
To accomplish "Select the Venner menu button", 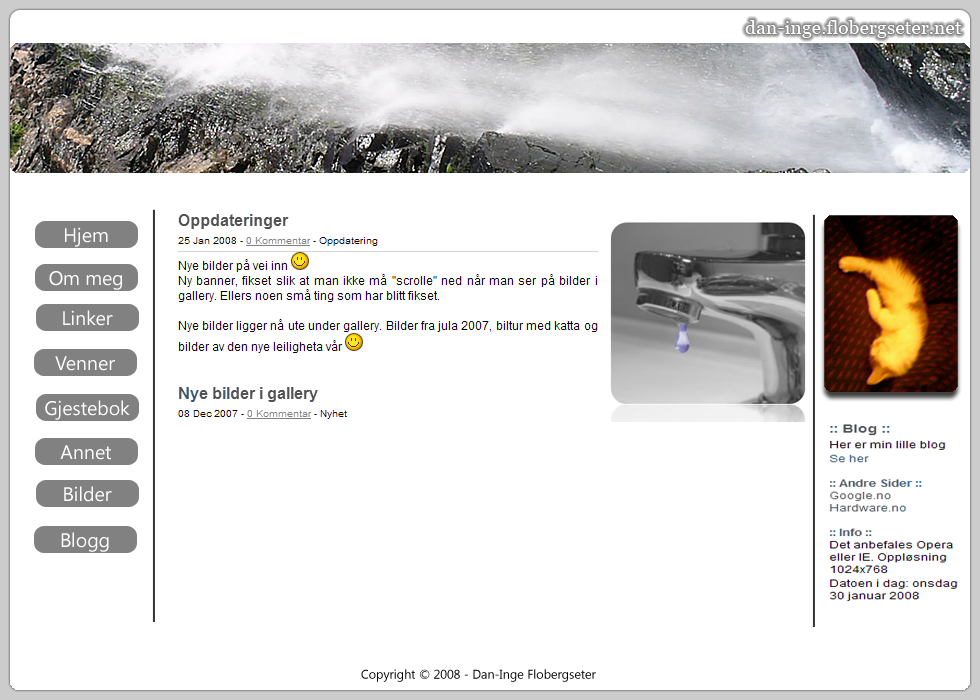I will tap(86, 362).
